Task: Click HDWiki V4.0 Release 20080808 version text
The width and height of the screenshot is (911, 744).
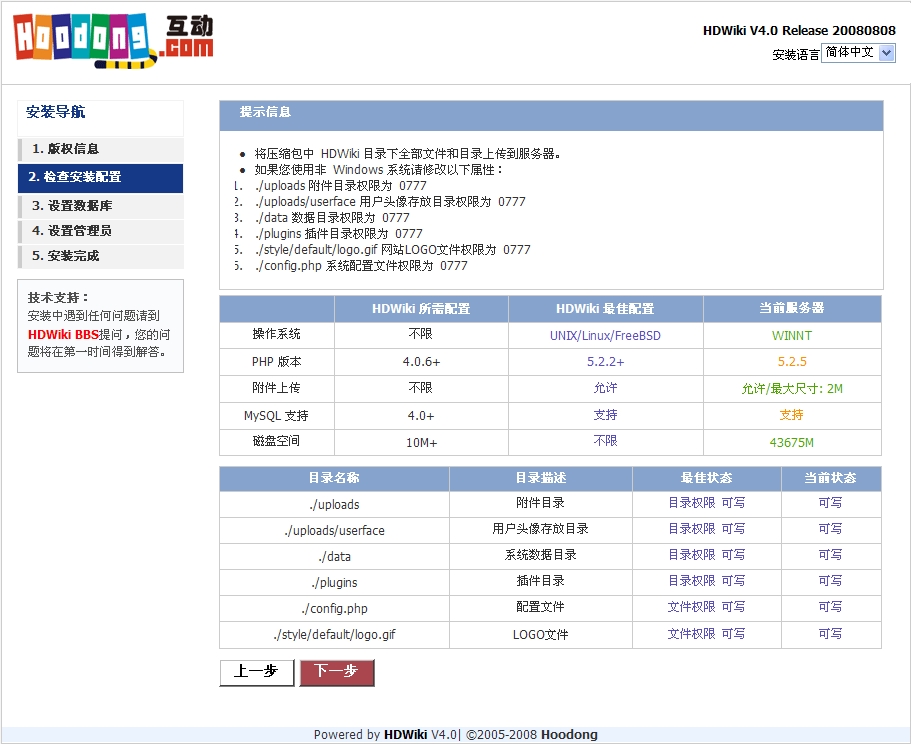Action: [x=799, y=31]
